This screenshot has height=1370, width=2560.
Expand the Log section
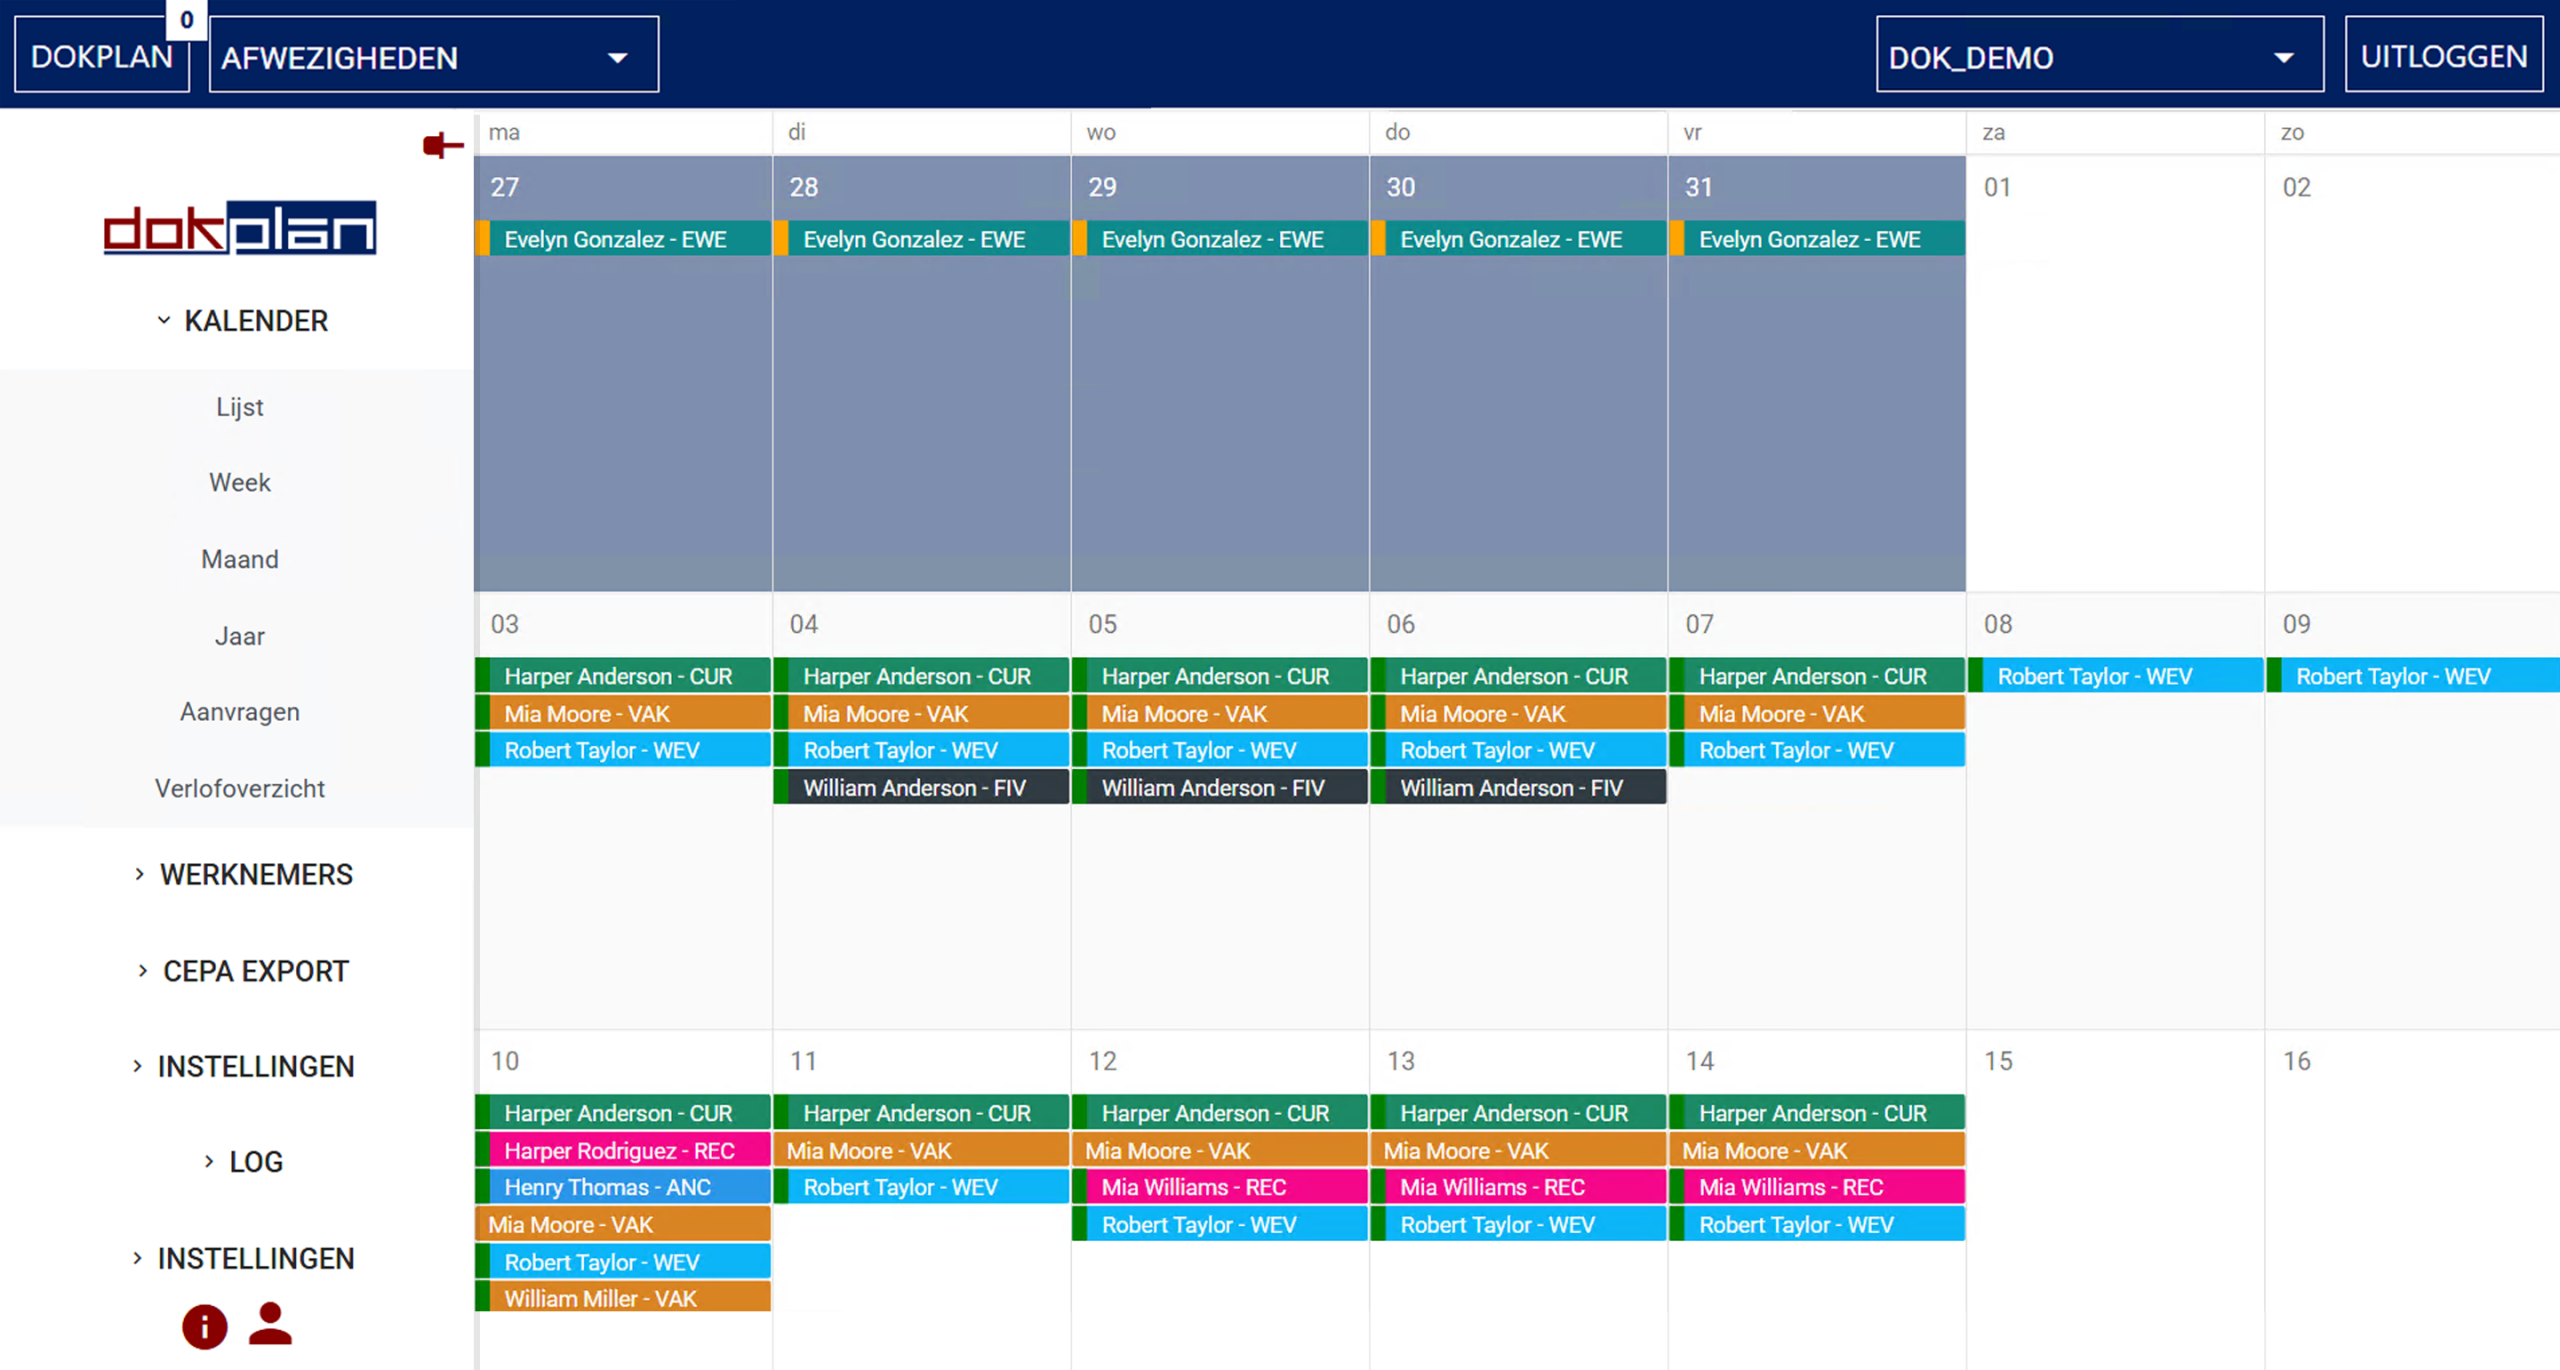point(244,1162)
